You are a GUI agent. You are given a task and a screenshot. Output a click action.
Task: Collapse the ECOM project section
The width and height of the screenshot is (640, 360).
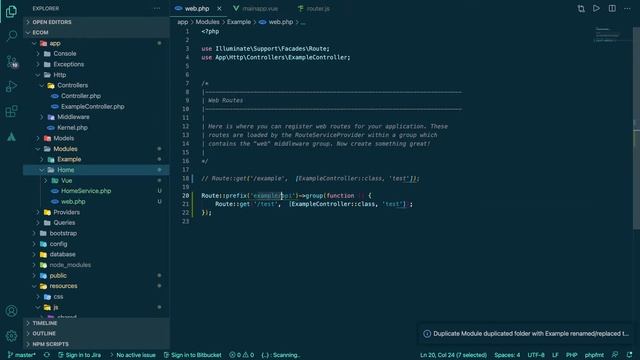click(96, 33)
